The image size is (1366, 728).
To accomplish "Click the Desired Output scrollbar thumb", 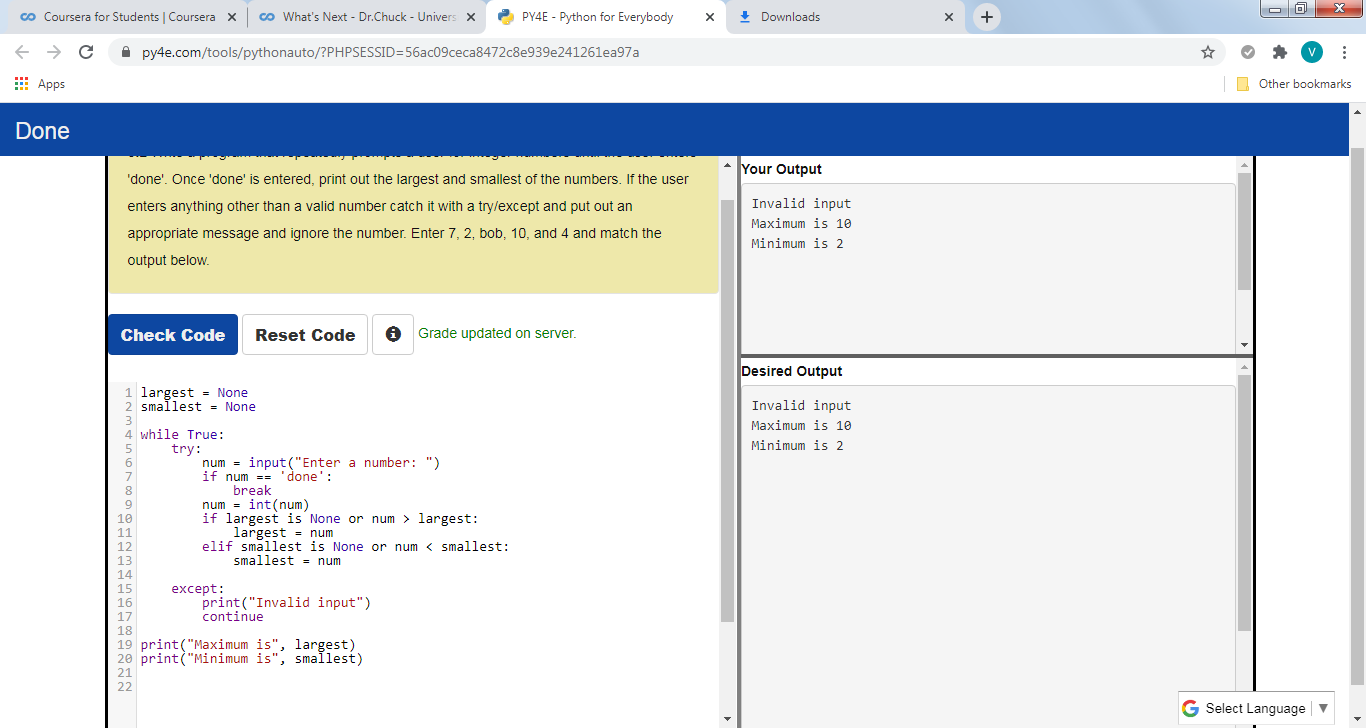I will point(1244,503).
